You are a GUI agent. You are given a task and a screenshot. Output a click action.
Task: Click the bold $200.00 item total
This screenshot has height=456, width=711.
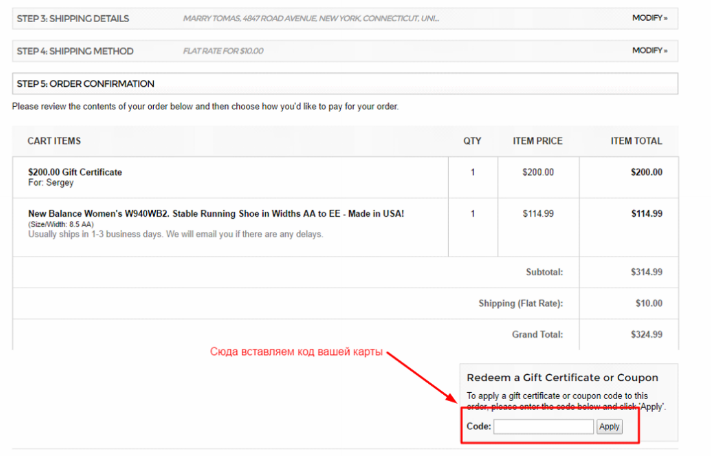tap(647, 172)
